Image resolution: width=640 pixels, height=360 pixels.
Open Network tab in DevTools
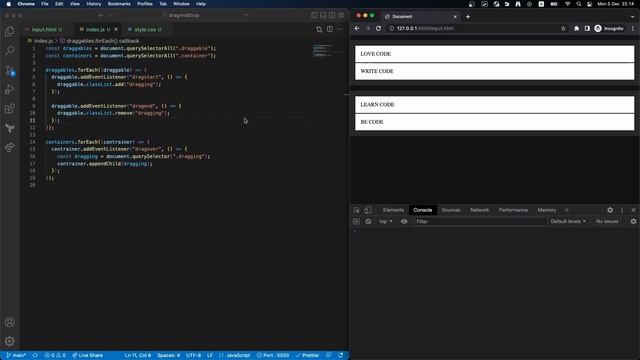coord(480,210)
